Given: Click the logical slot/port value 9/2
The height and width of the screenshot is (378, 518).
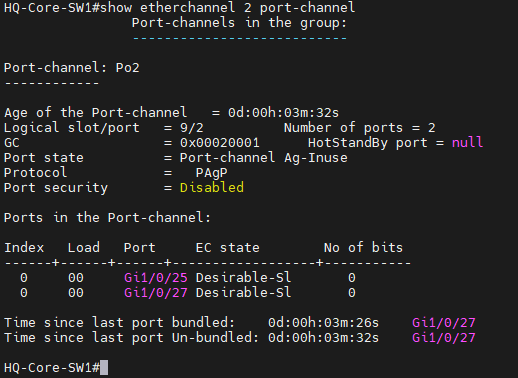Looking at the screenshot, I should (x=192, y=128).
